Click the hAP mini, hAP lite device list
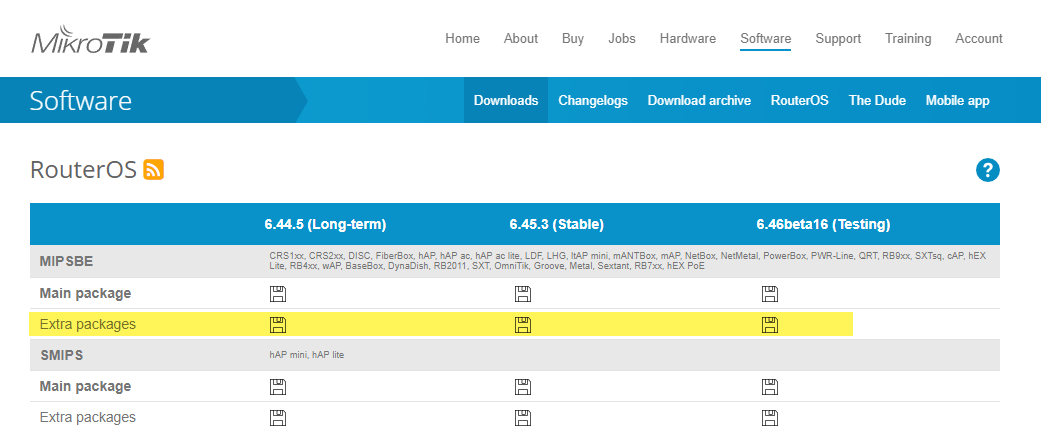This screenshot has height=432, width=1041. [x=307, y=355]
